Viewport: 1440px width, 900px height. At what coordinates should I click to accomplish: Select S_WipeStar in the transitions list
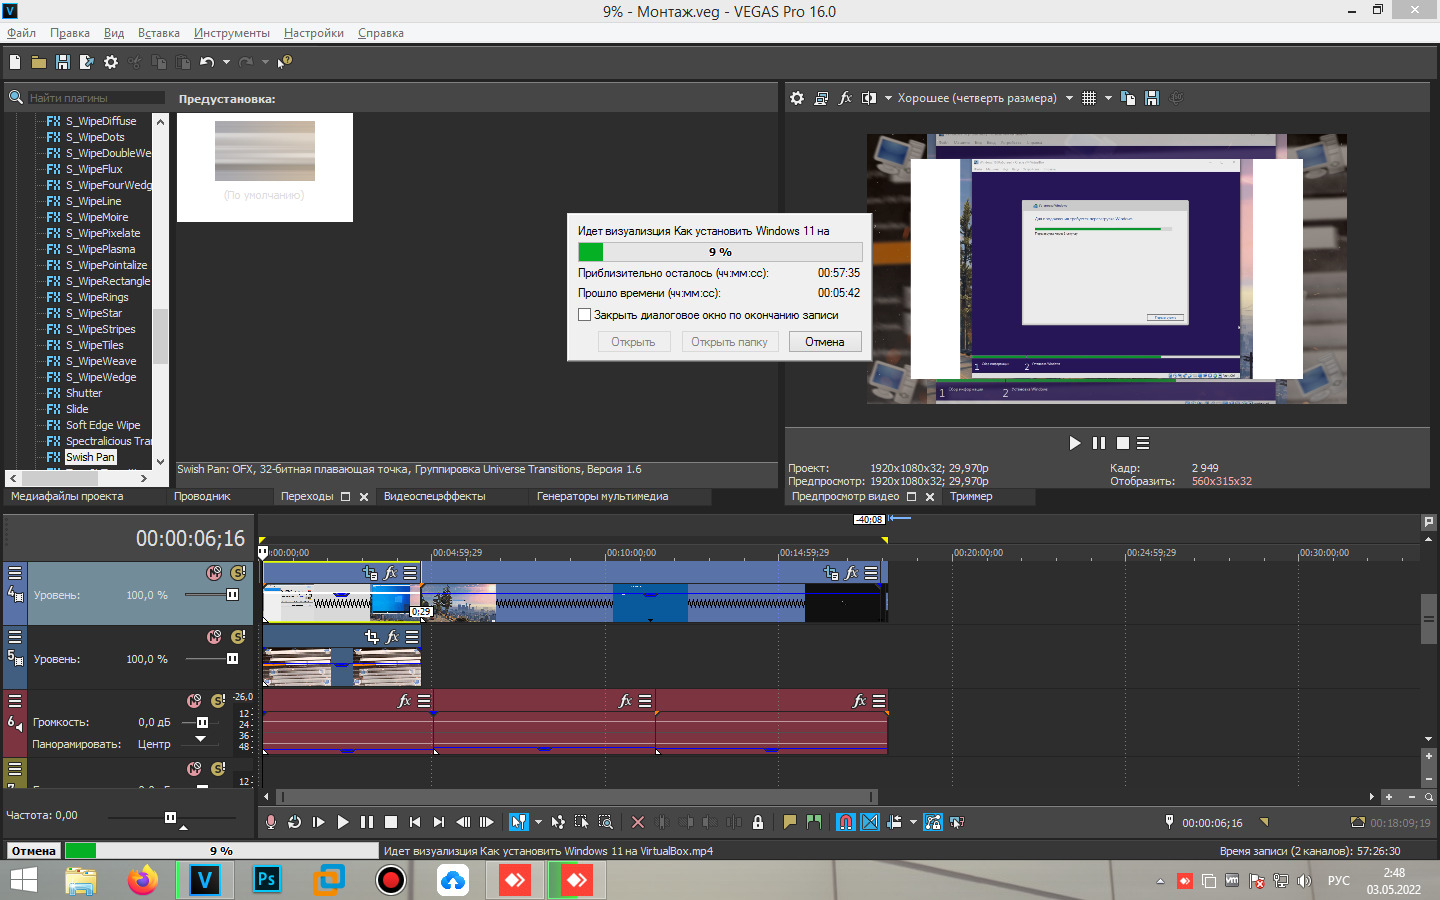[x=93, y=313]
